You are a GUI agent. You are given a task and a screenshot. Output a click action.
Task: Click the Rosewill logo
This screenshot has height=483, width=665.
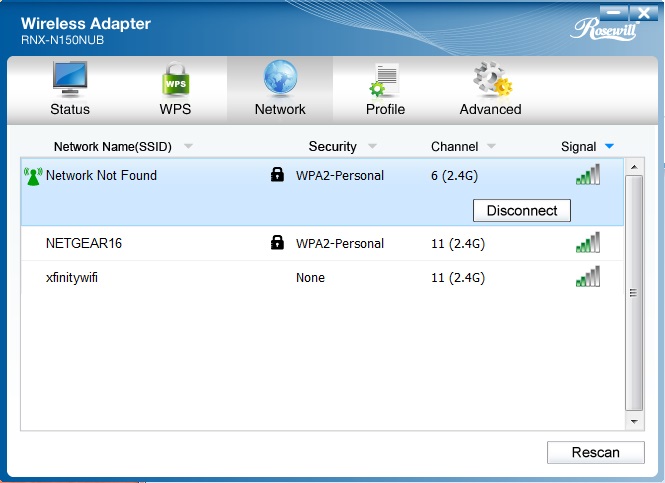[605, 29]
